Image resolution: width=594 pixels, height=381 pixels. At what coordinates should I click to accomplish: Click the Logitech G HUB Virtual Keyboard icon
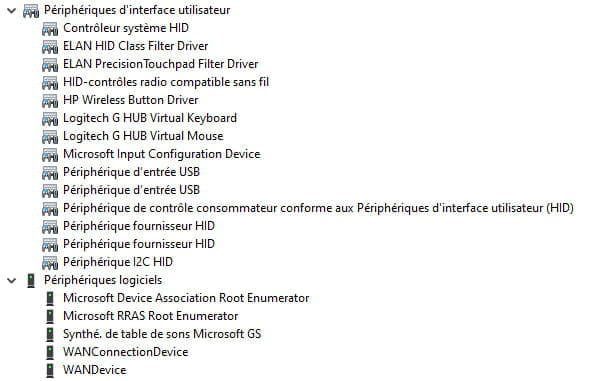pos(50,119)
